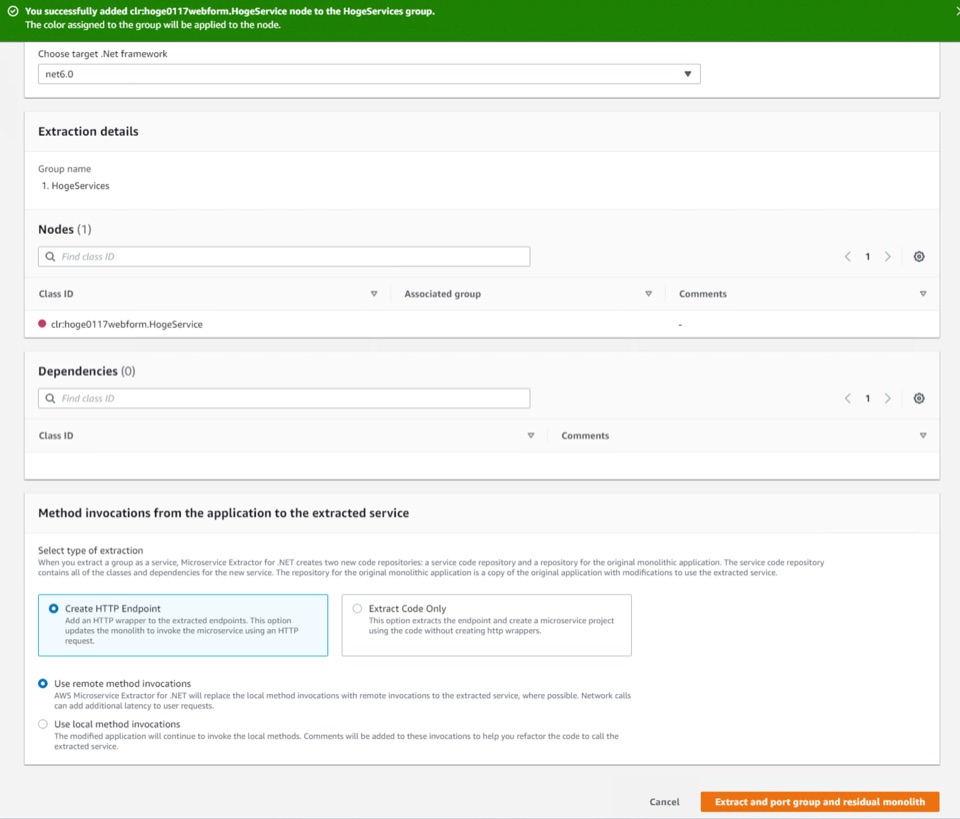Click Cancel button
Image resolution: width=960 pixels, height=819 pixels.
click(x=664, y=802)
